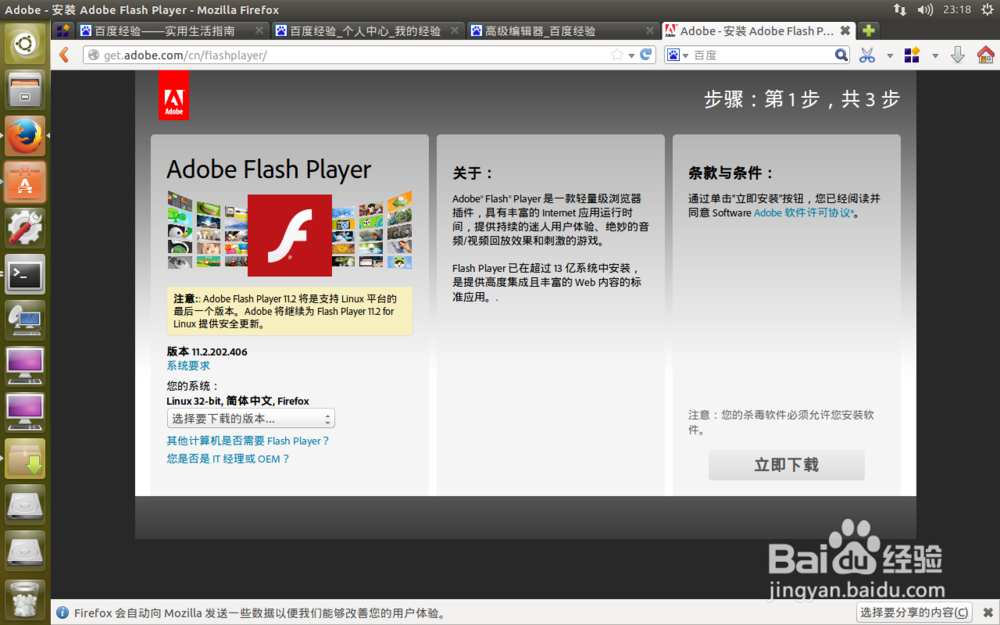
Task: Click the 立即下载 download button
Action: (786, 464)
